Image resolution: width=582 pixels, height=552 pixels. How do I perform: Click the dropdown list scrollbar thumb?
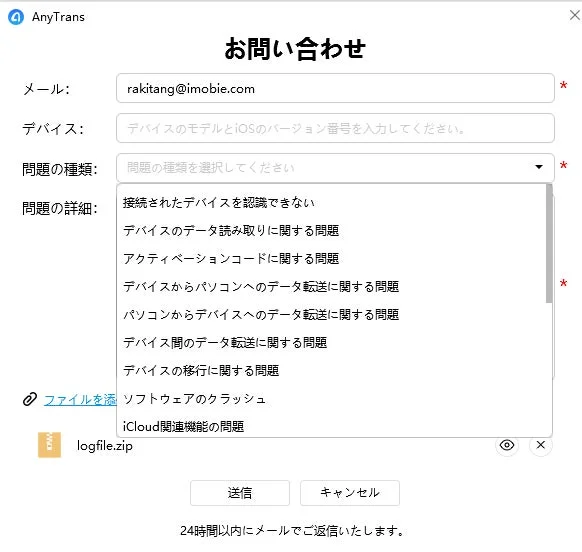click(549, 244)
